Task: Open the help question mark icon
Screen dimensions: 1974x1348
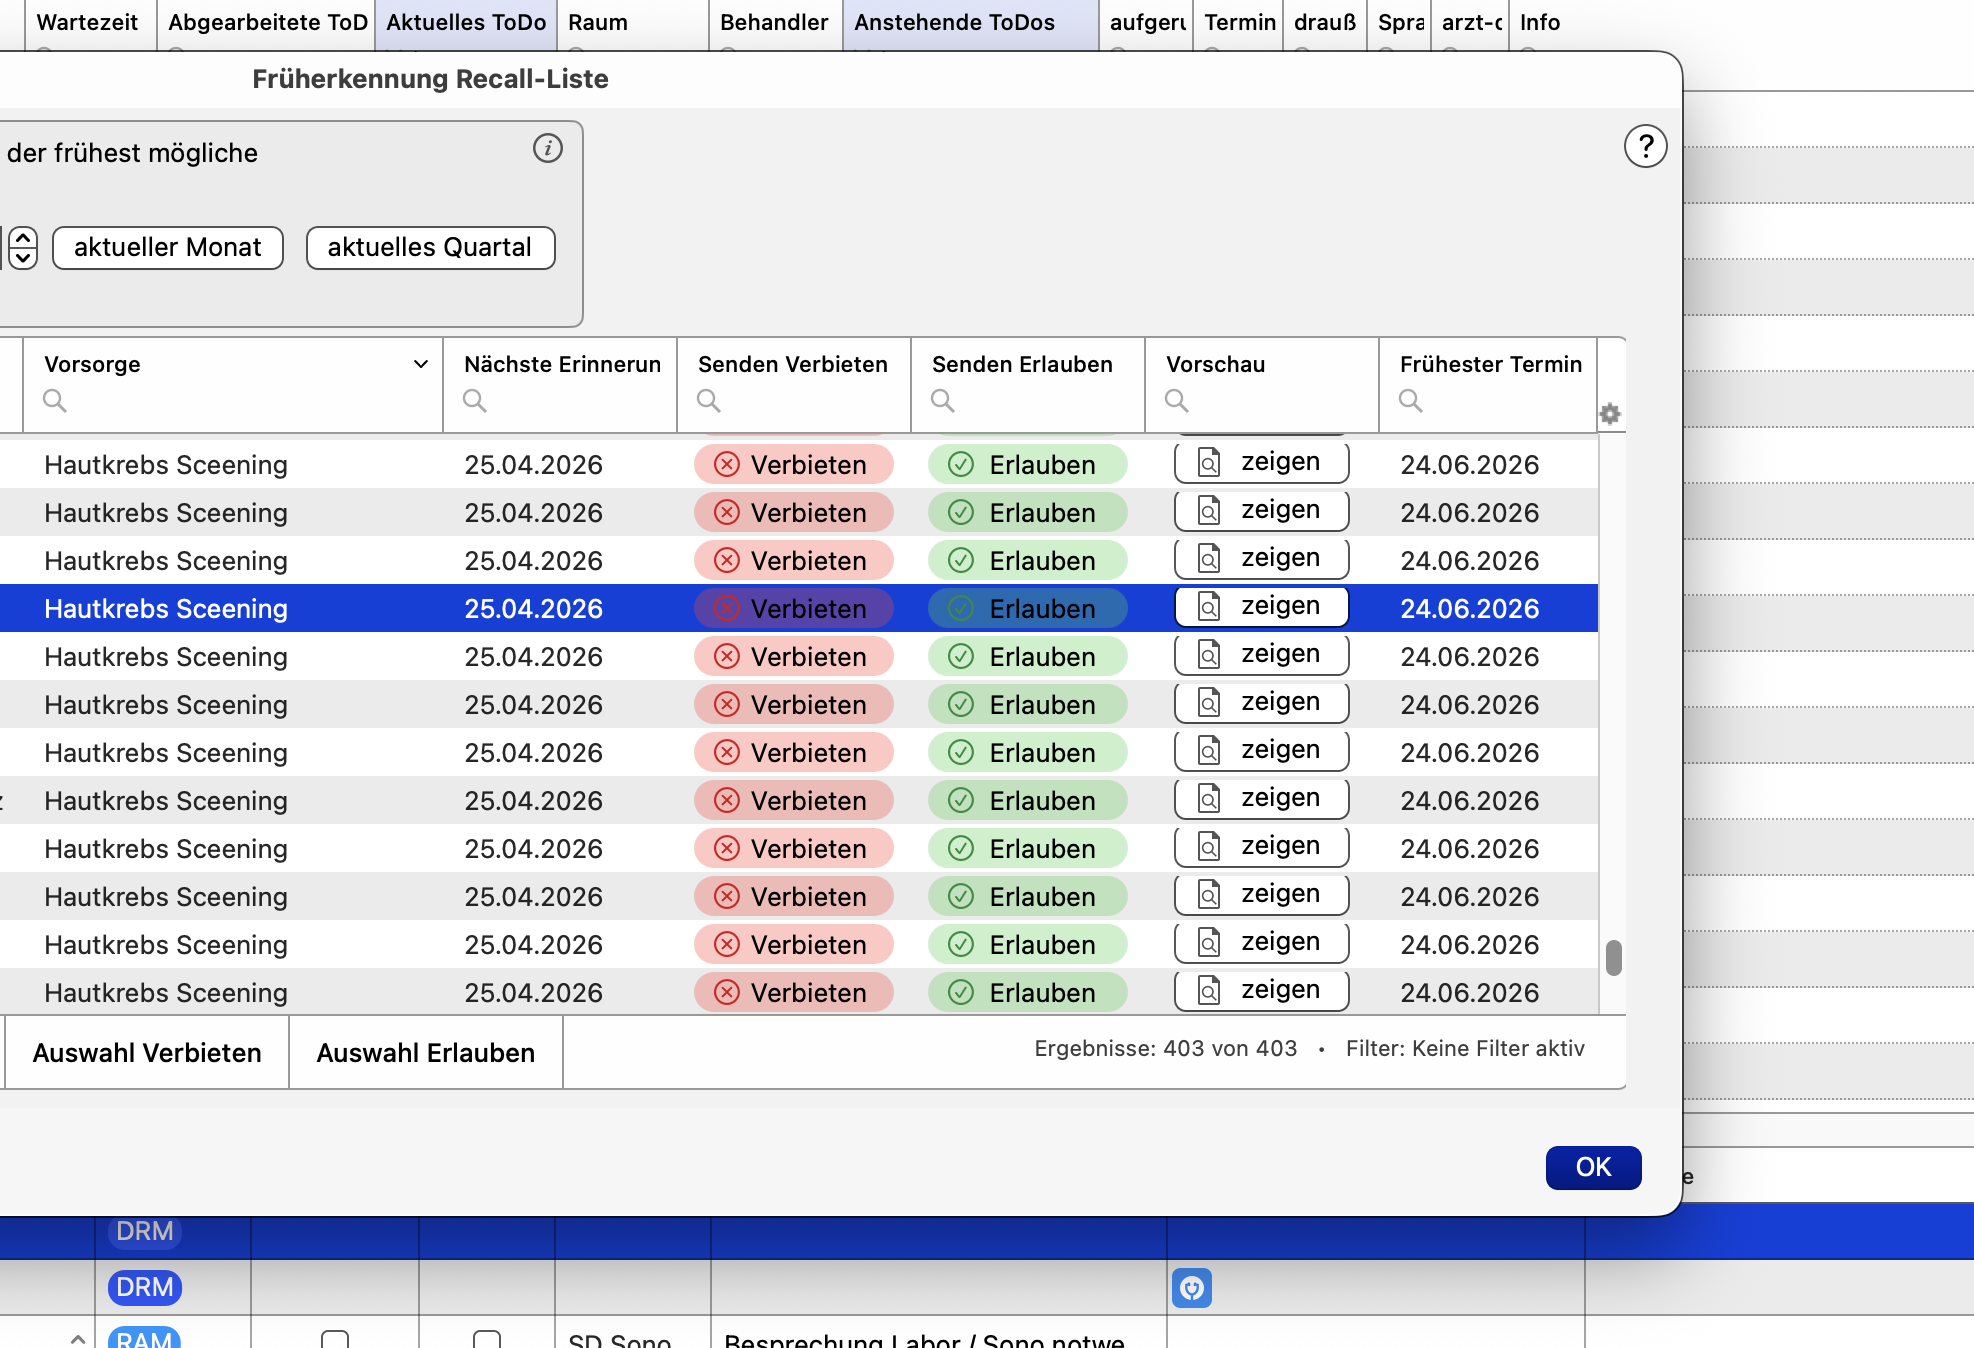Action: pos(1645,147)
